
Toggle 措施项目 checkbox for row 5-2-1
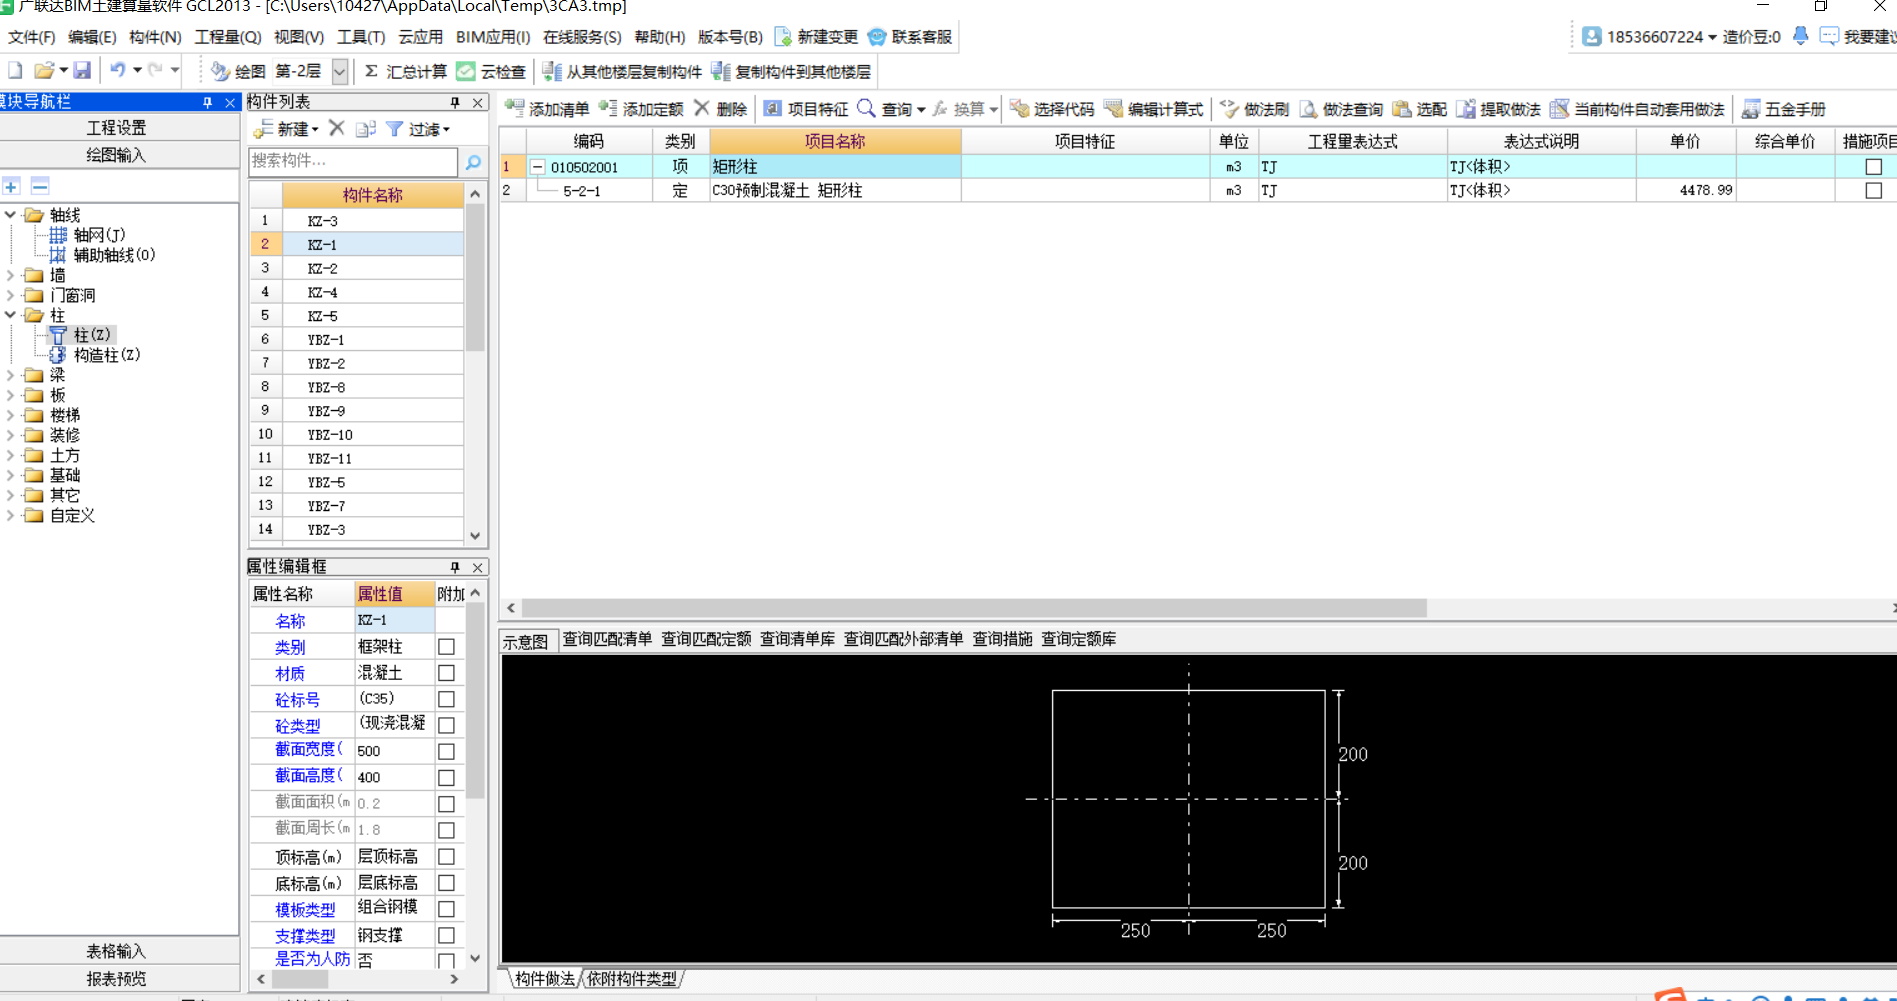click(1873, 190)
